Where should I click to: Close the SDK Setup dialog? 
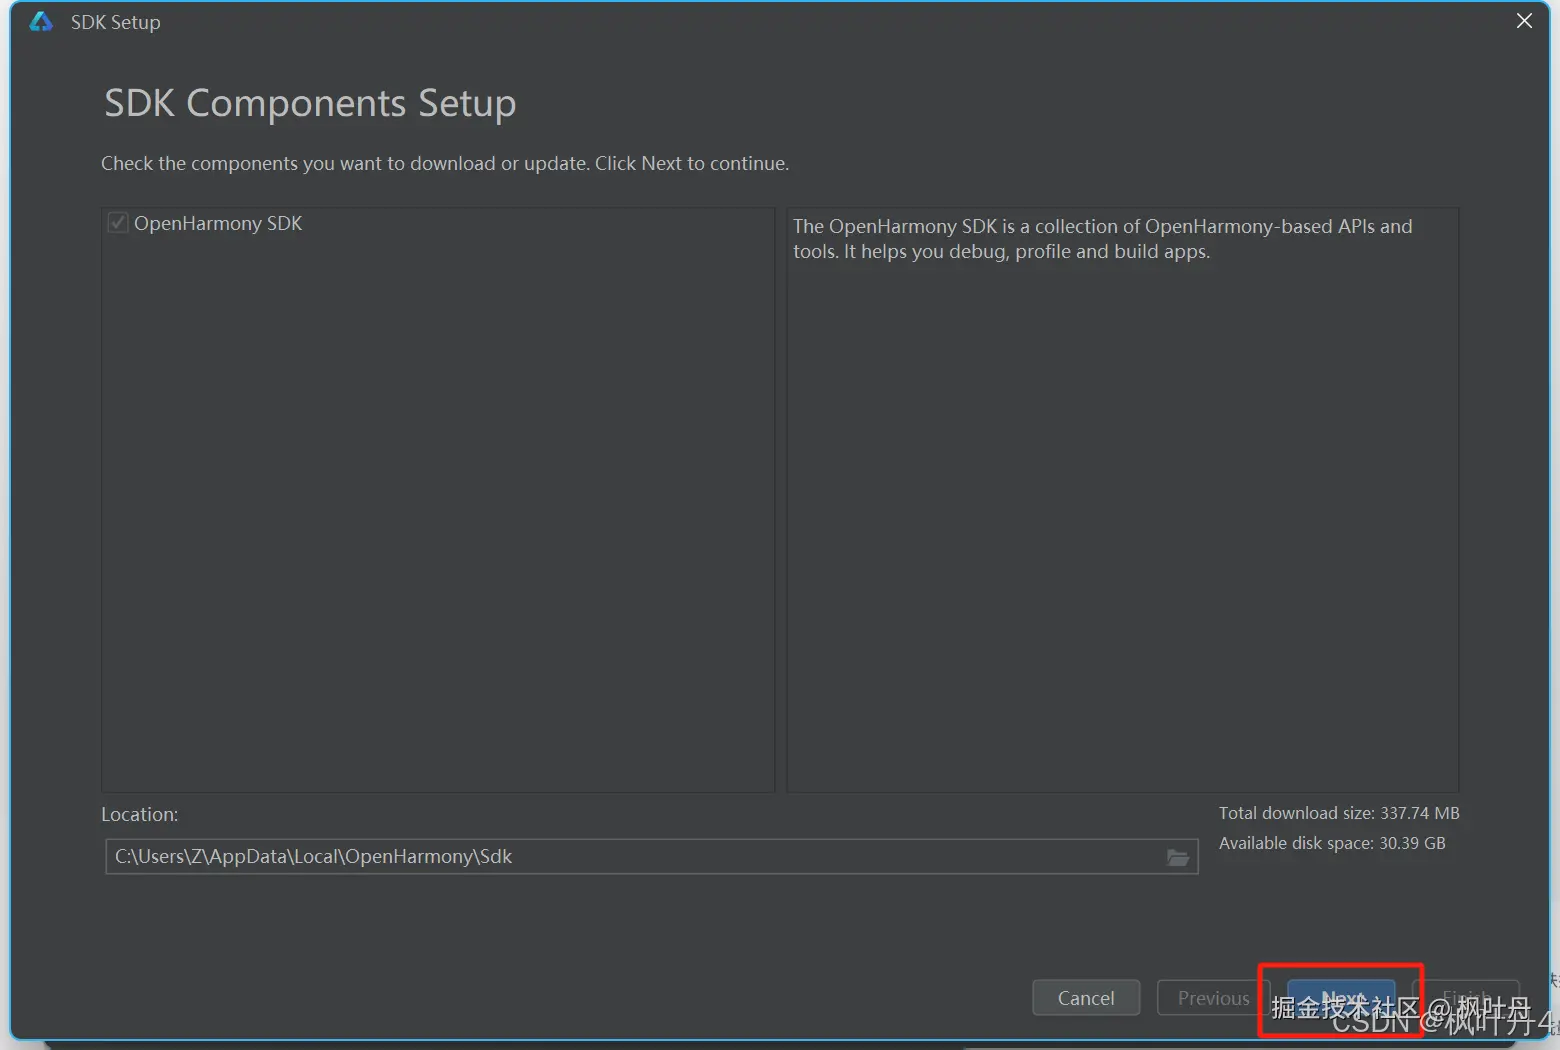[1524, 21]
